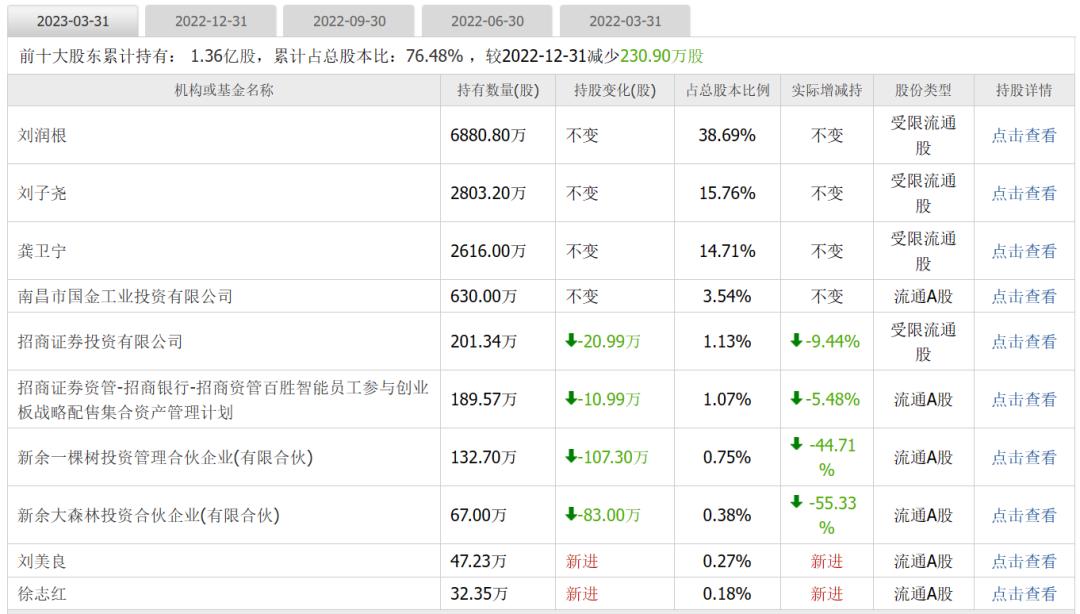The image size is (1080, 614).
Task: Open 点击查看 for 新余大森林投资合伙企业
Action: point(1024,515)
